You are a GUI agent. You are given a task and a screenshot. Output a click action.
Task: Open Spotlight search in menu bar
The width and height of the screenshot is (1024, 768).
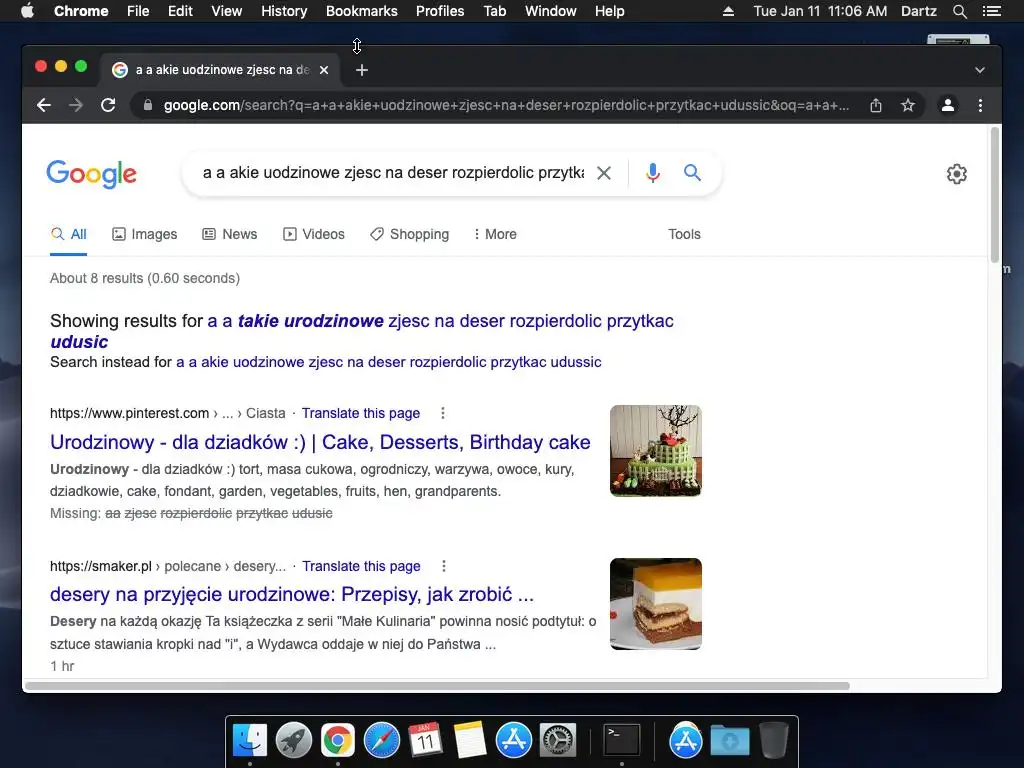pyautogui.click(x=959, y=11)
